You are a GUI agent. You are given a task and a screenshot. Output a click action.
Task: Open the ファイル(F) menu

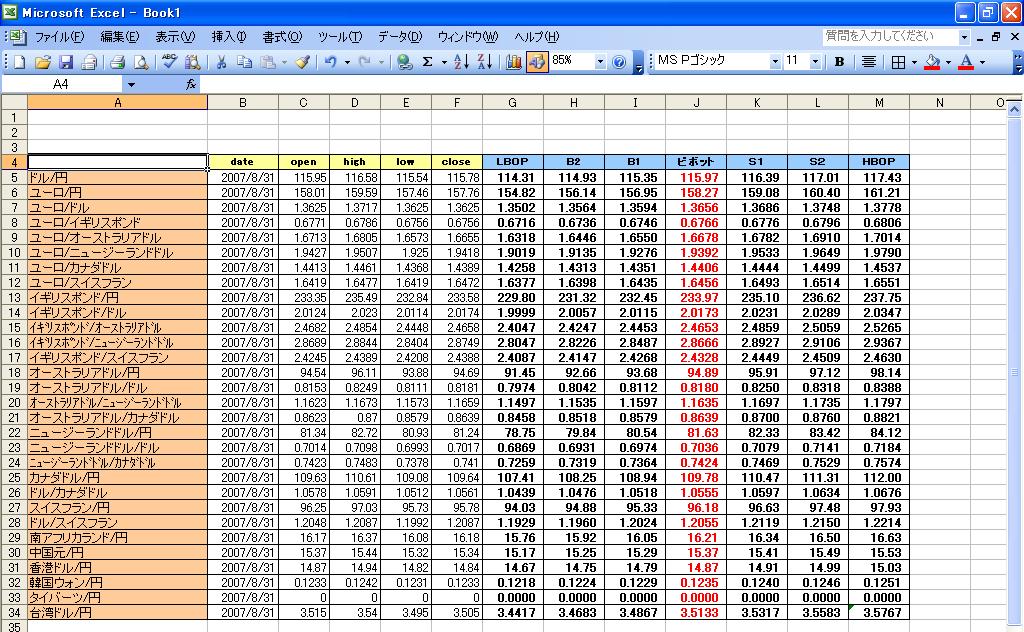[59, 37]
